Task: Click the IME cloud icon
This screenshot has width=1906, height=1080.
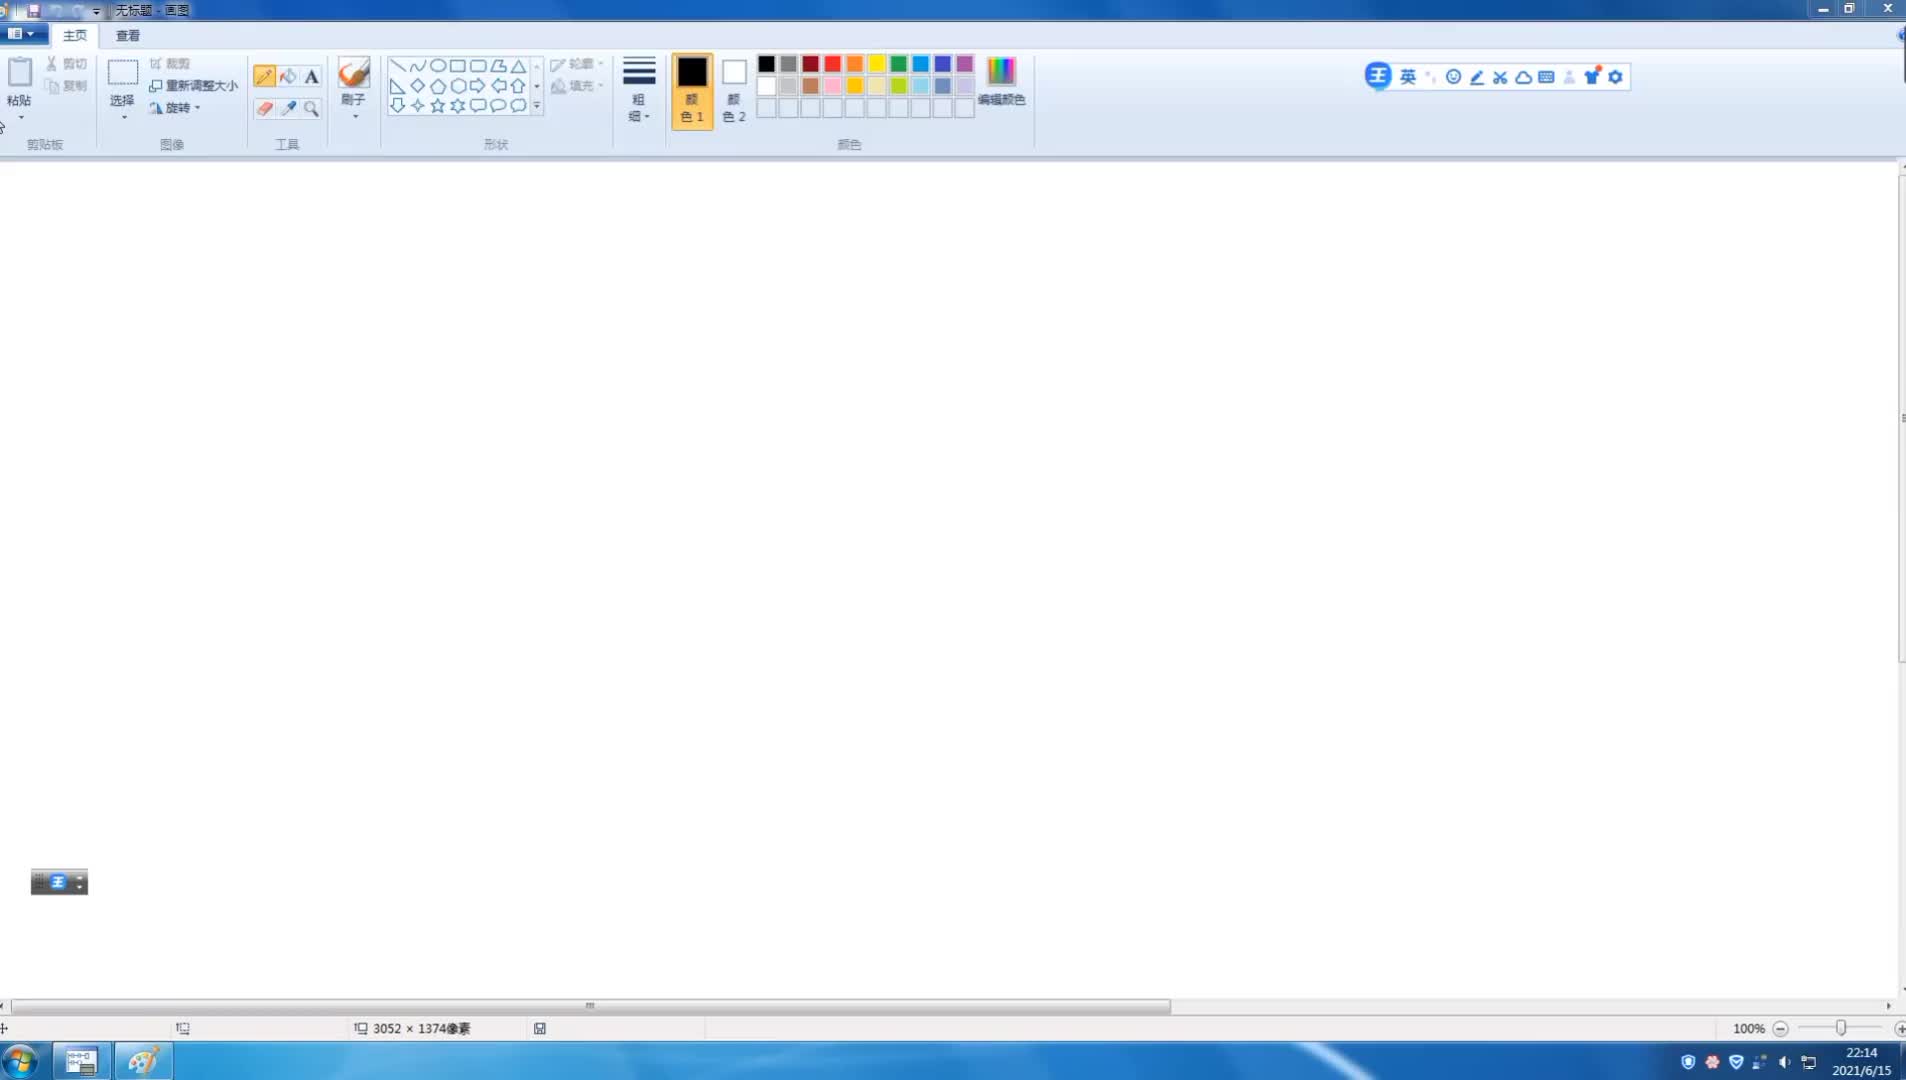Action: click(1523, 77)
